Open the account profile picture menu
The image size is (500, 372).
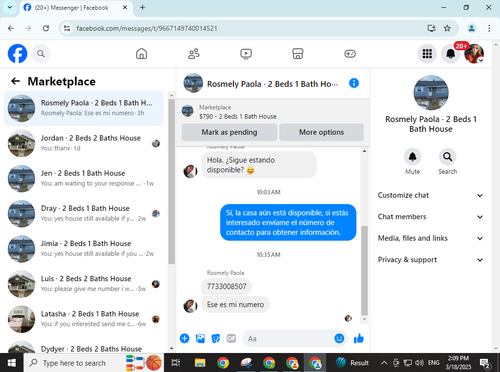[474, 54]
